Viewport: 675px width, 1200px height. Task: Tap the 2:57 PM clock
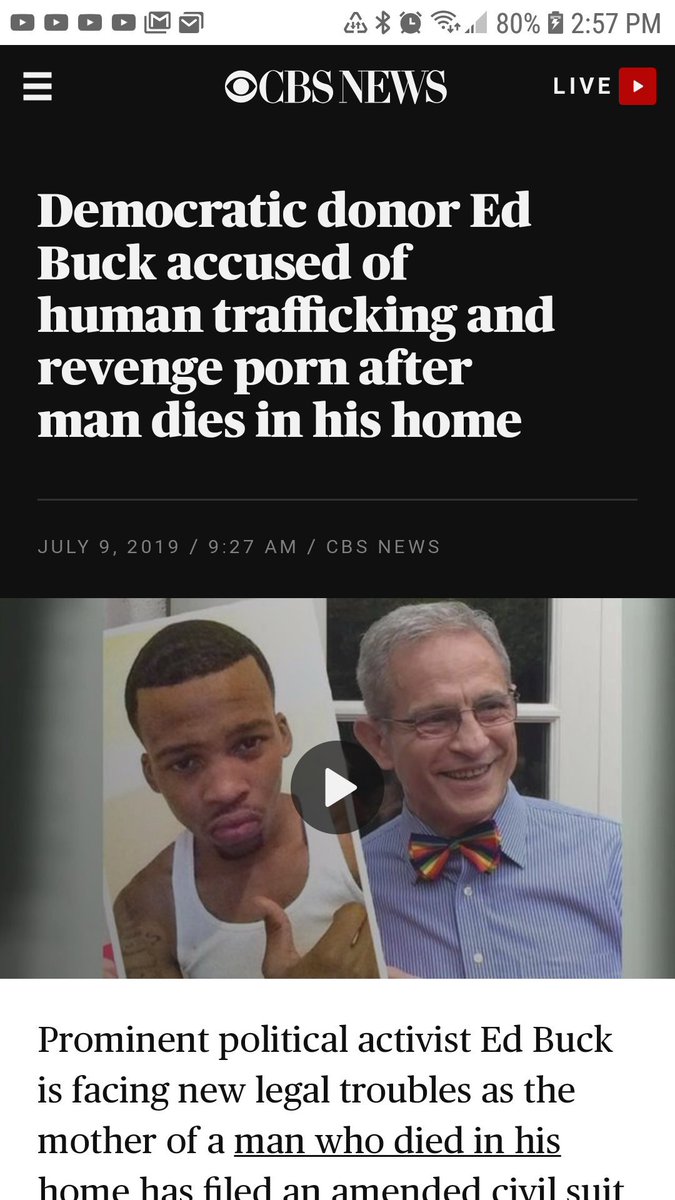coord(616,22)
